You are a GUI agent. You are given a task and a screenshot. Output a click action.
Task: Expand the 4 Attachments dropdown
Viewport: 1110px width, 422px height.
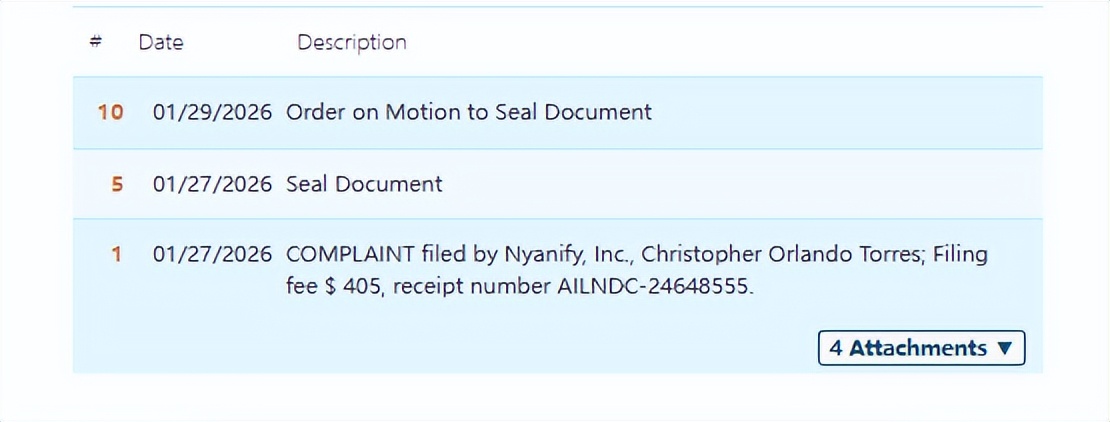pos(921,348)
